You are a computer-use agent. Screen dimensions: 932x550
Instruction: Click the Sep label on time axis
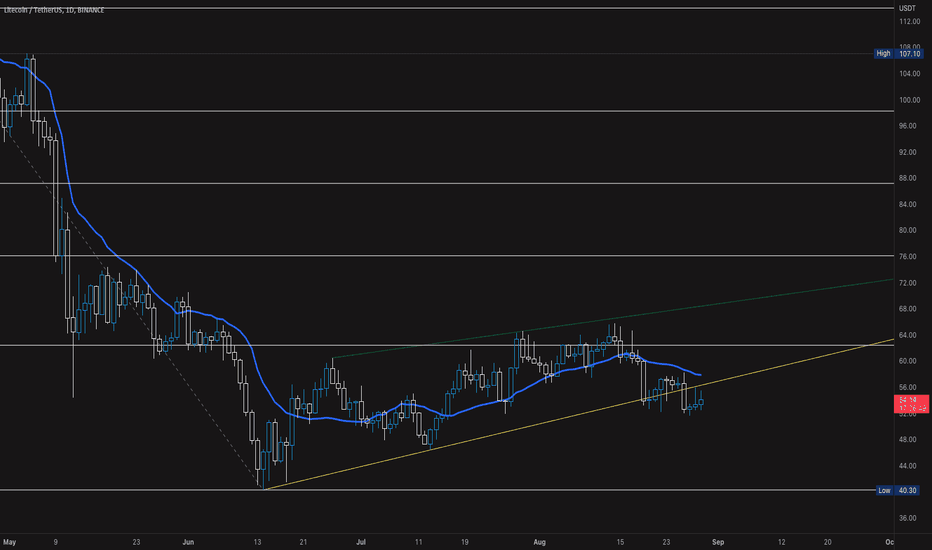(x=718, y=542)
